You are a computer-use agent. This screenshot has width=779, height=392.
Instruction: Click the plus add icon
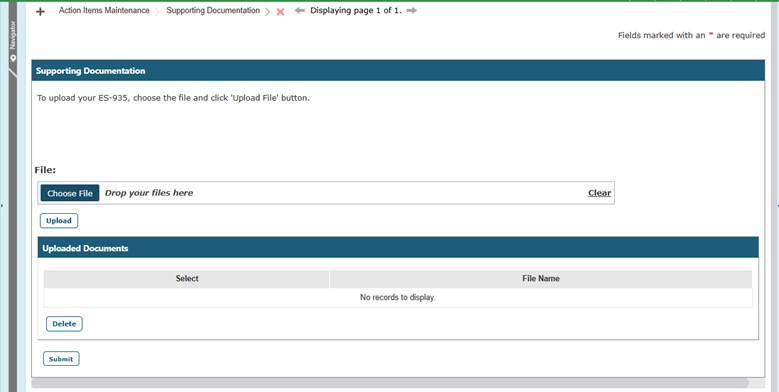click(x=40, y=11)
